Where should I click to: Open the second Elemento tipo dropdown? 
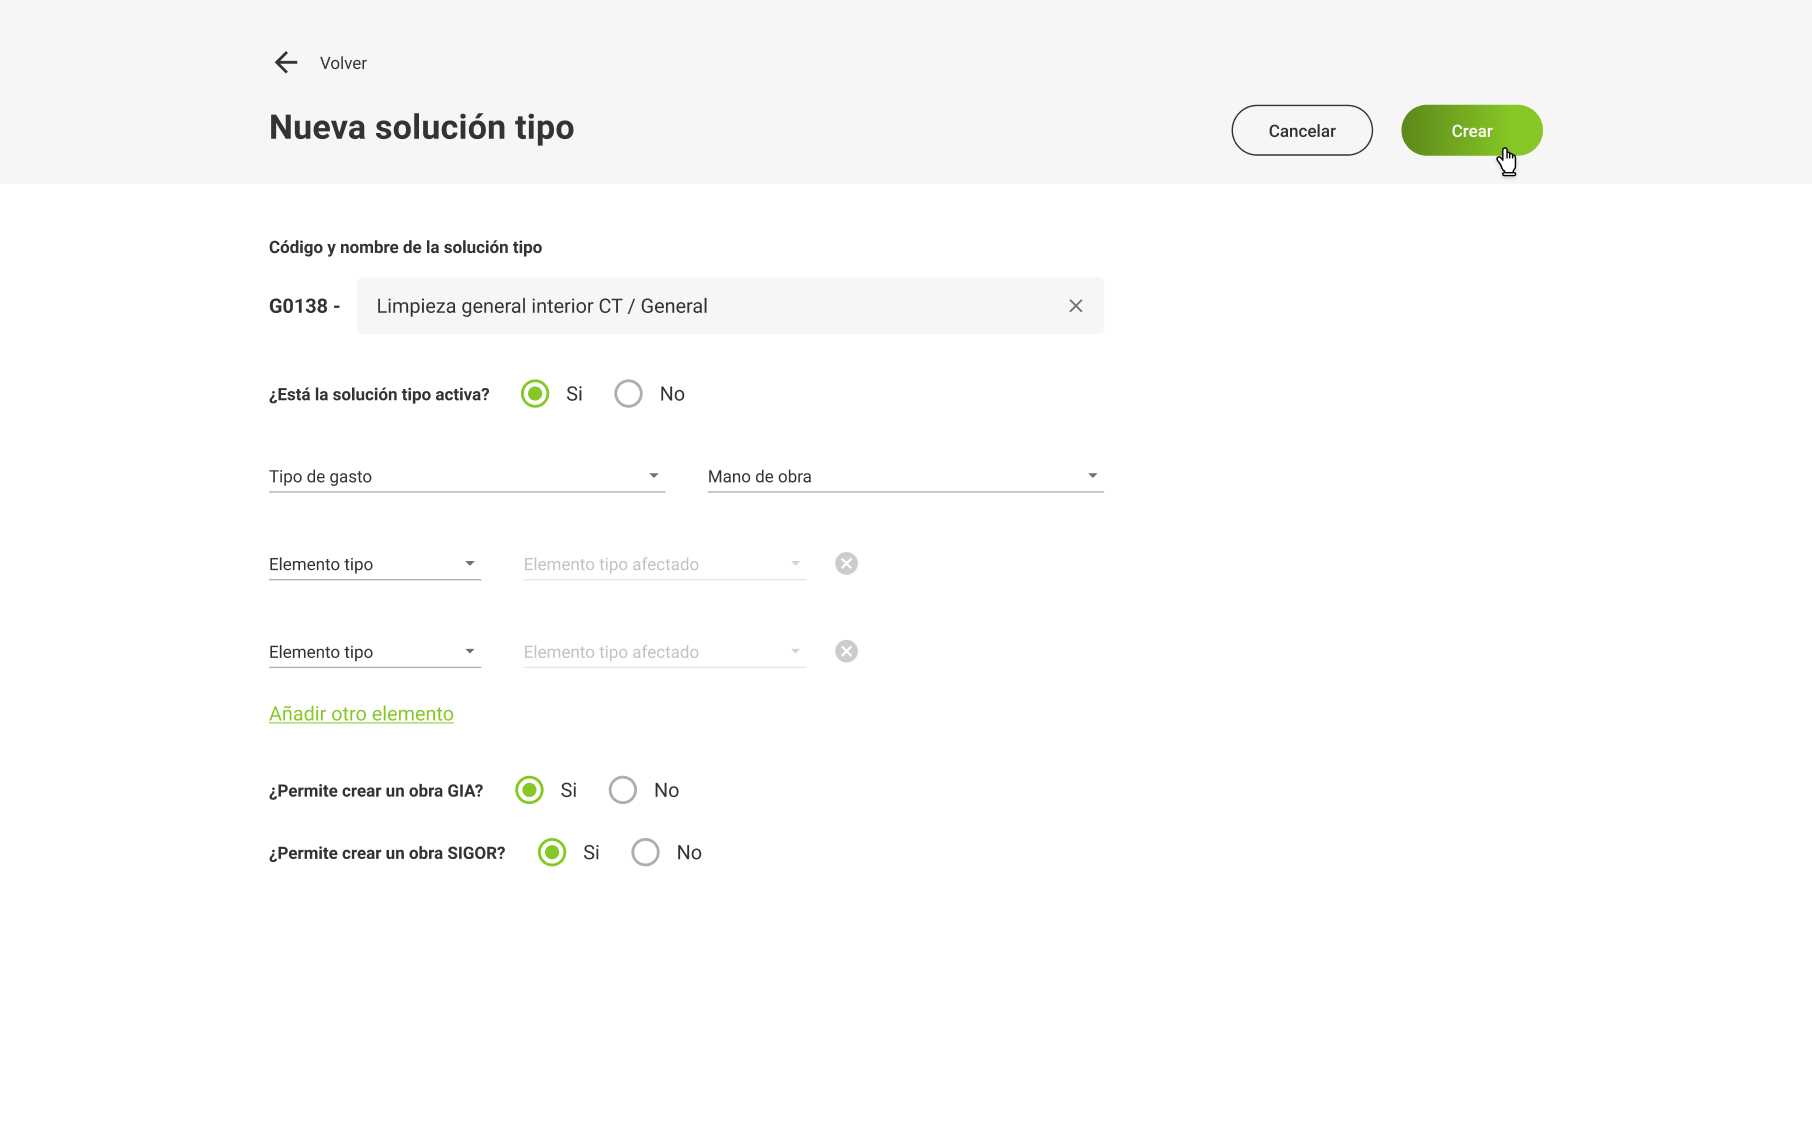coord(375,652)
